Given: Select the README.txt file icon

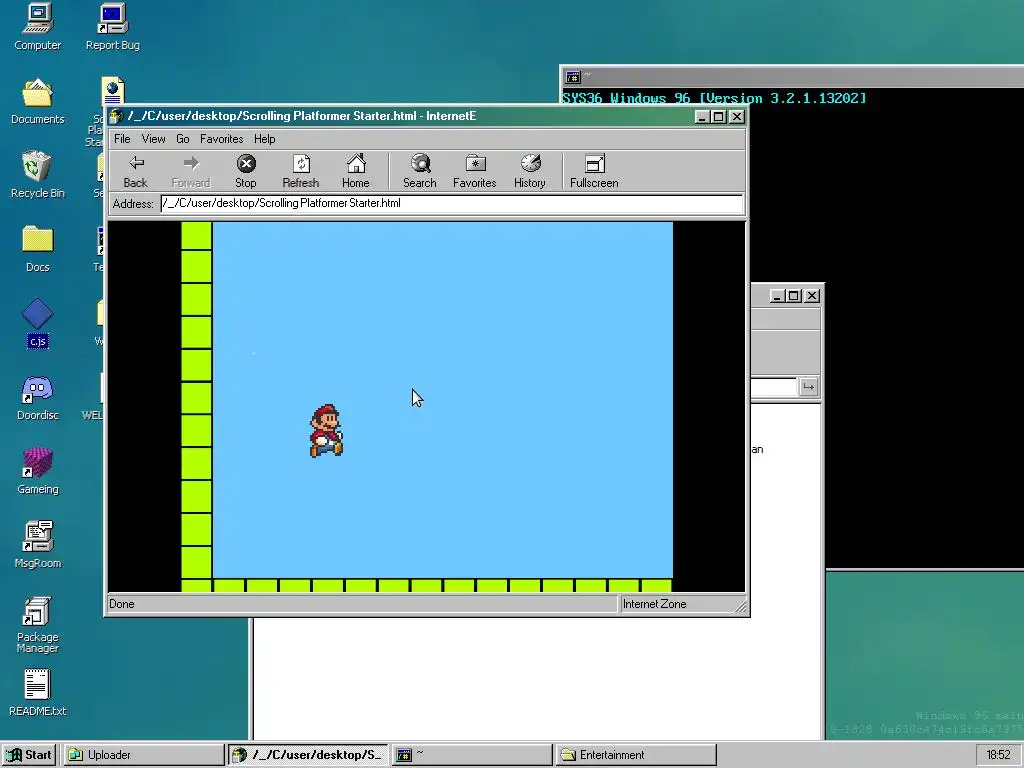Looking at the screenshot, I should [x=38, y=693].
